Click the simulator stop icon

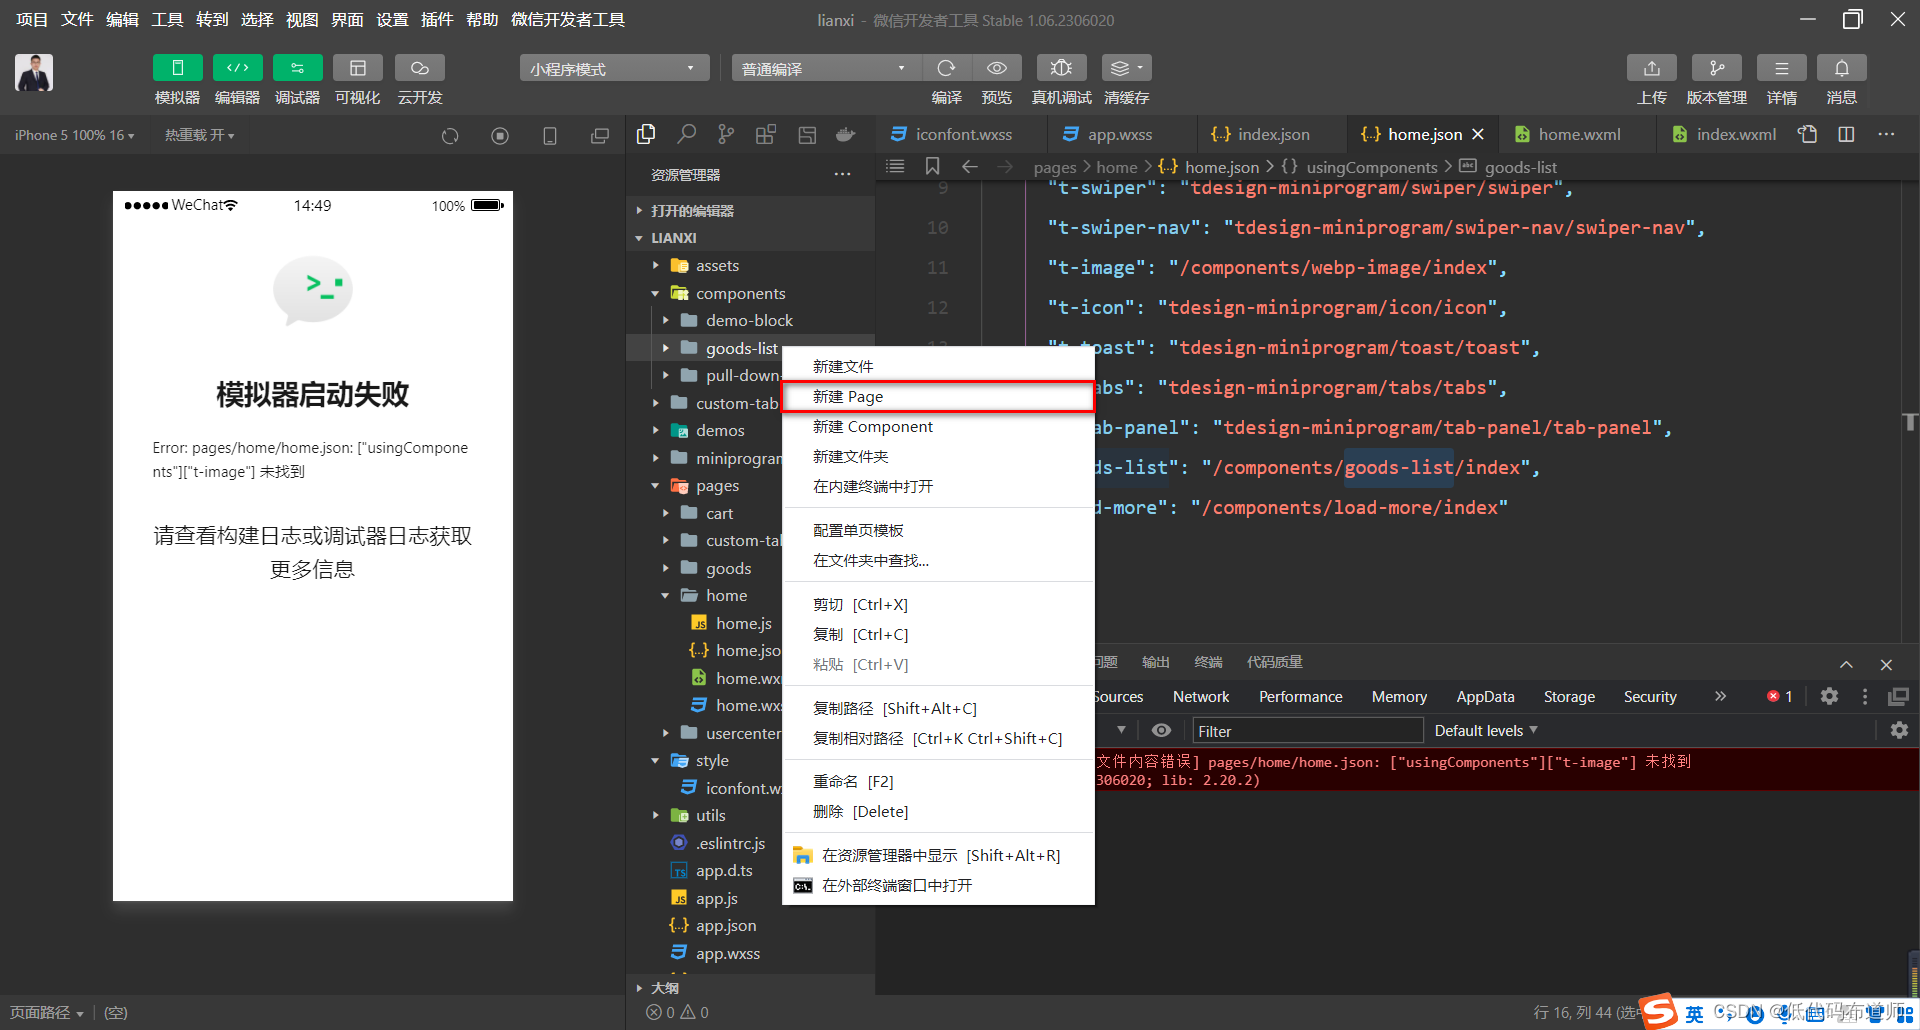click(500, 136)
